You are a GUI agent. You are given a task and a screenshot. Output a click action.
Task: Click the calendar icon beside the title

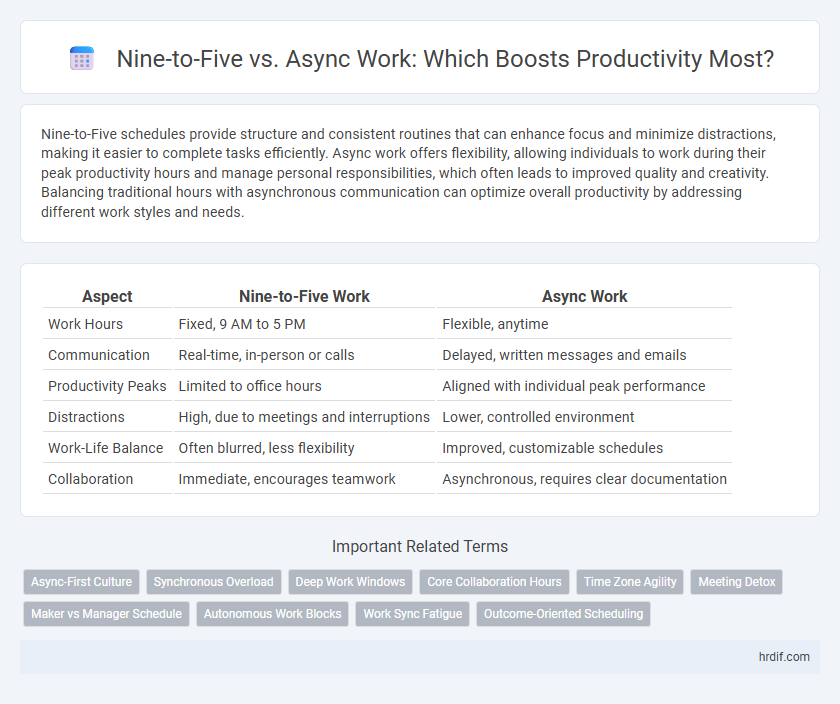pos(82,58)
